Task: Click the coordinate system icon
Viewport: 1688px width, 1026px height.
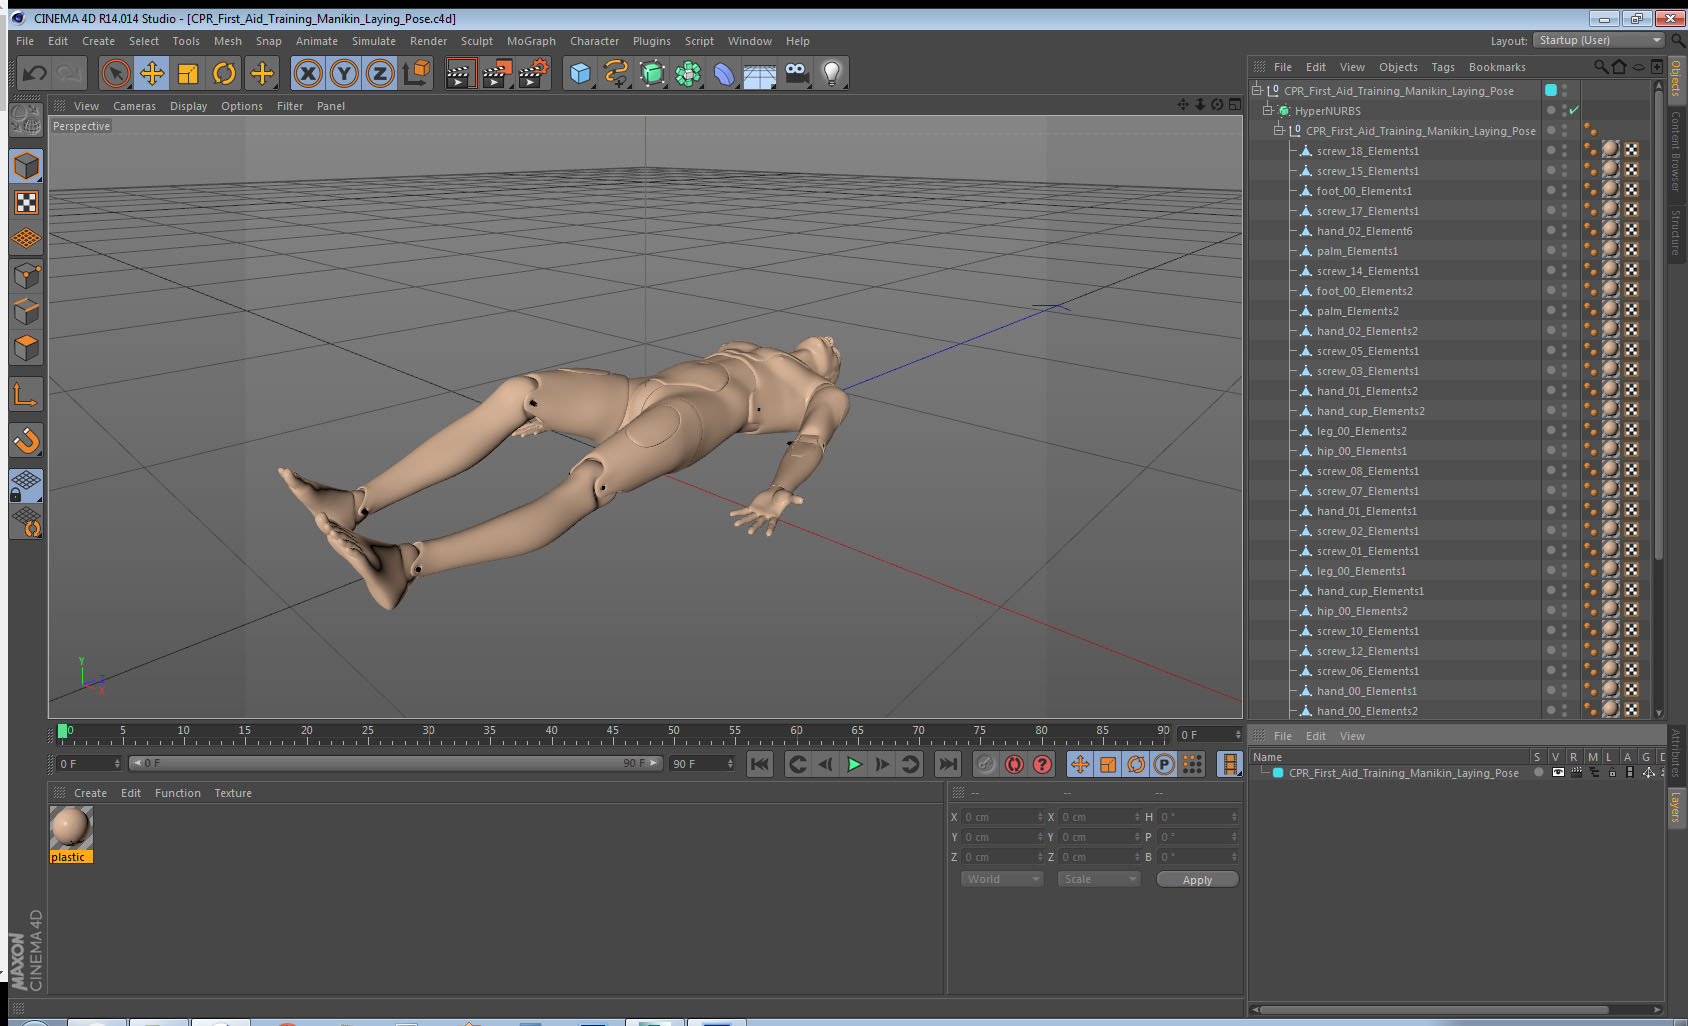Action: 416,73
